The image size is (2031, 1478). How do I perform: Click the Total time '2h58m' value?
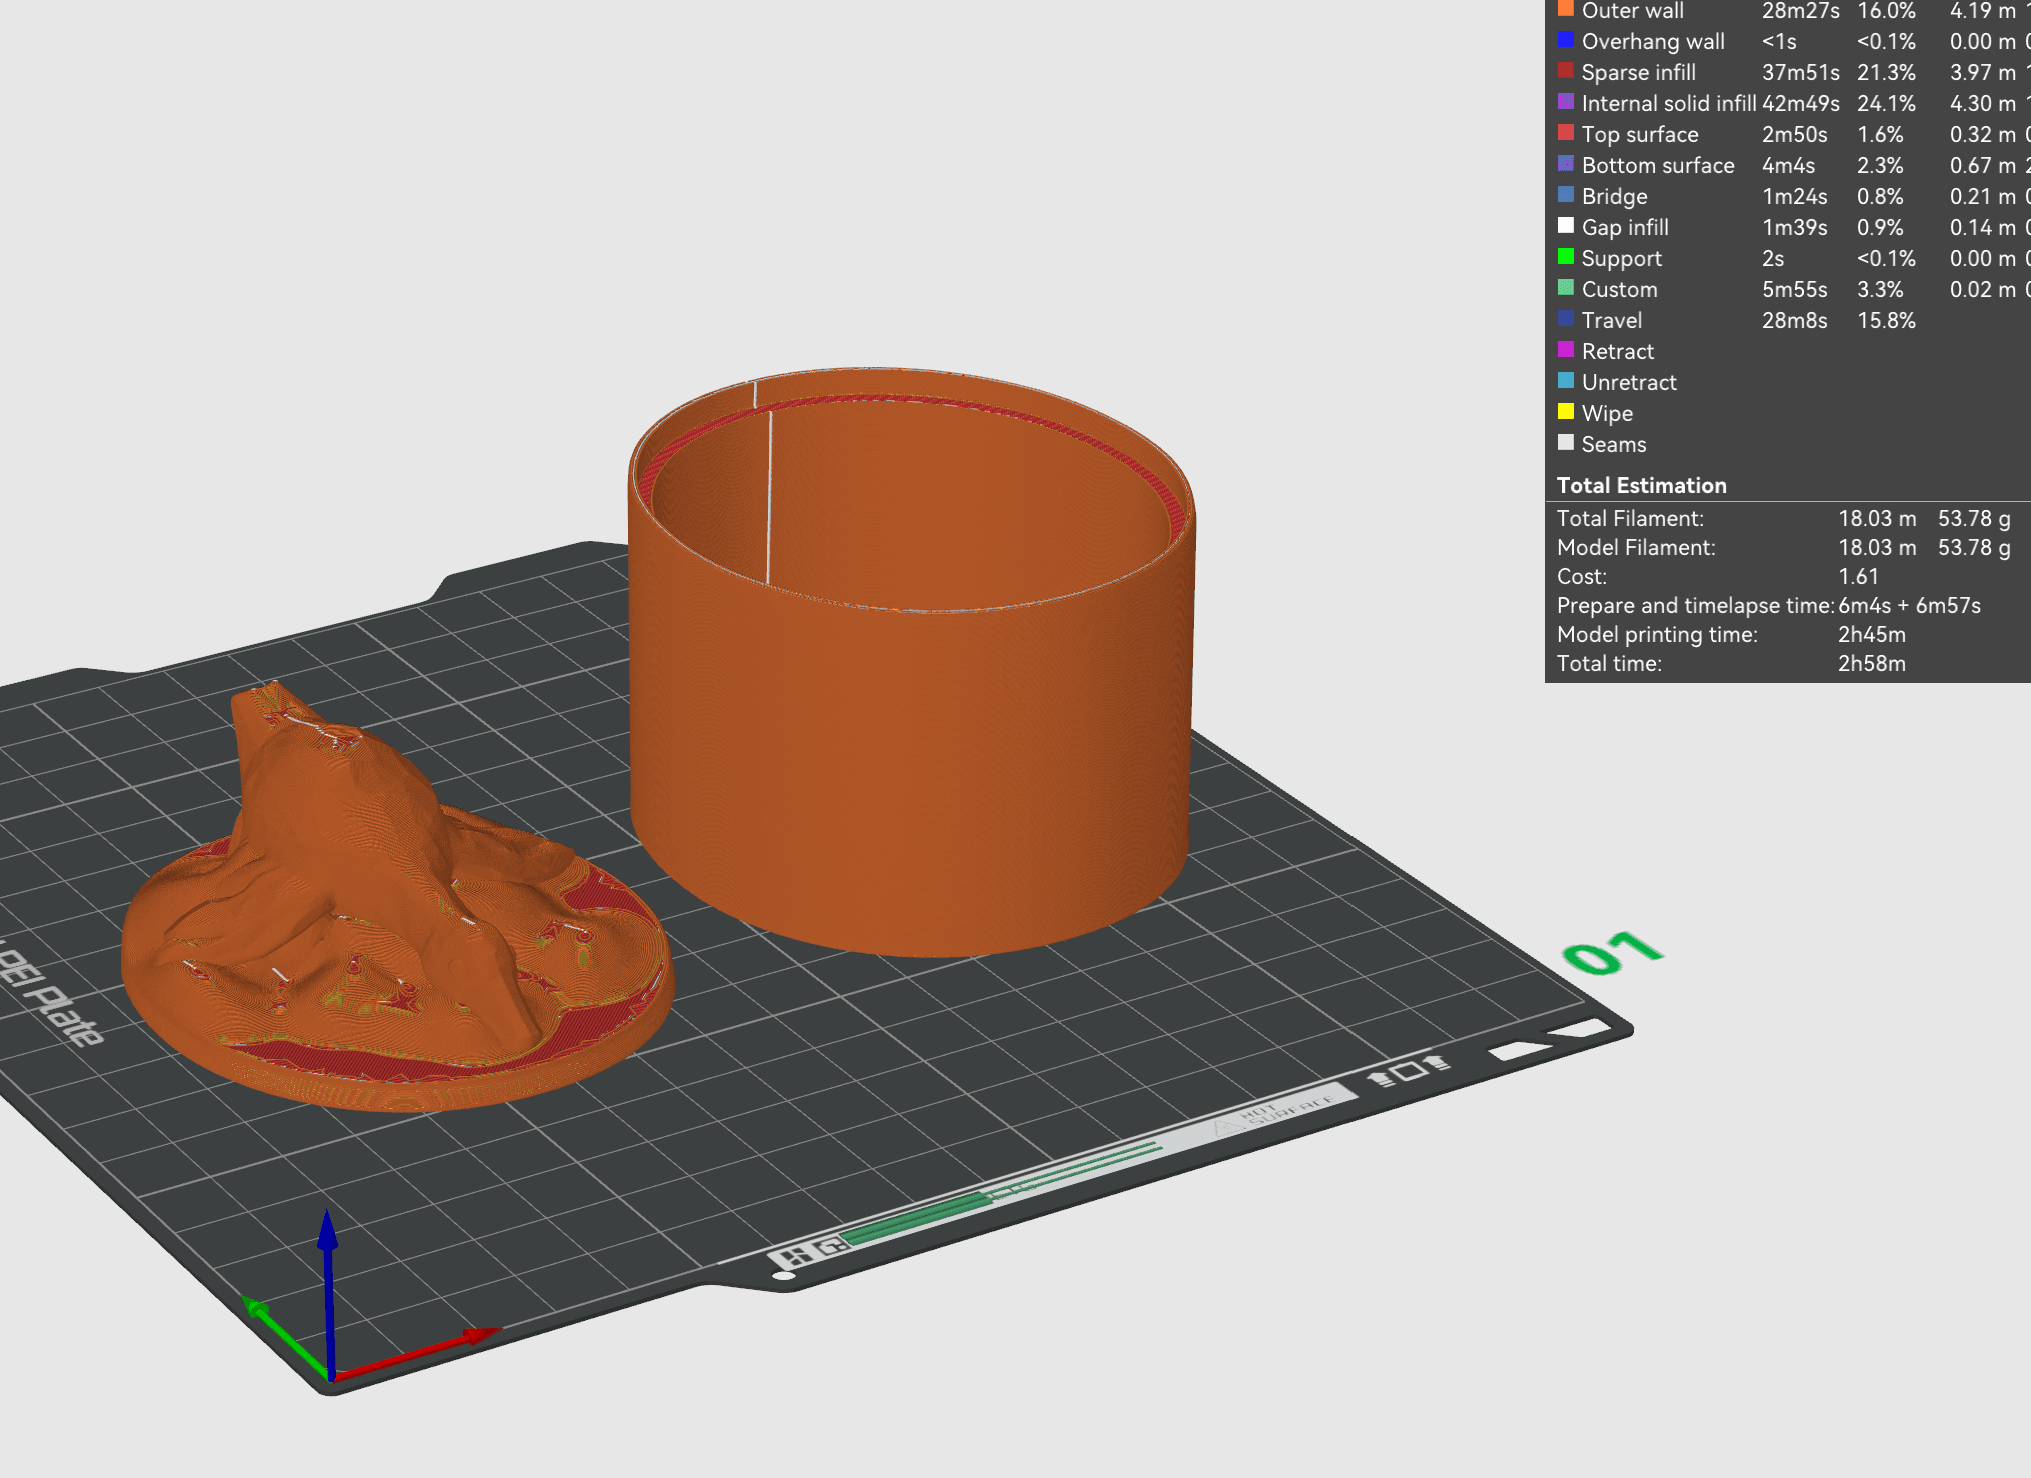point(1871,664)
